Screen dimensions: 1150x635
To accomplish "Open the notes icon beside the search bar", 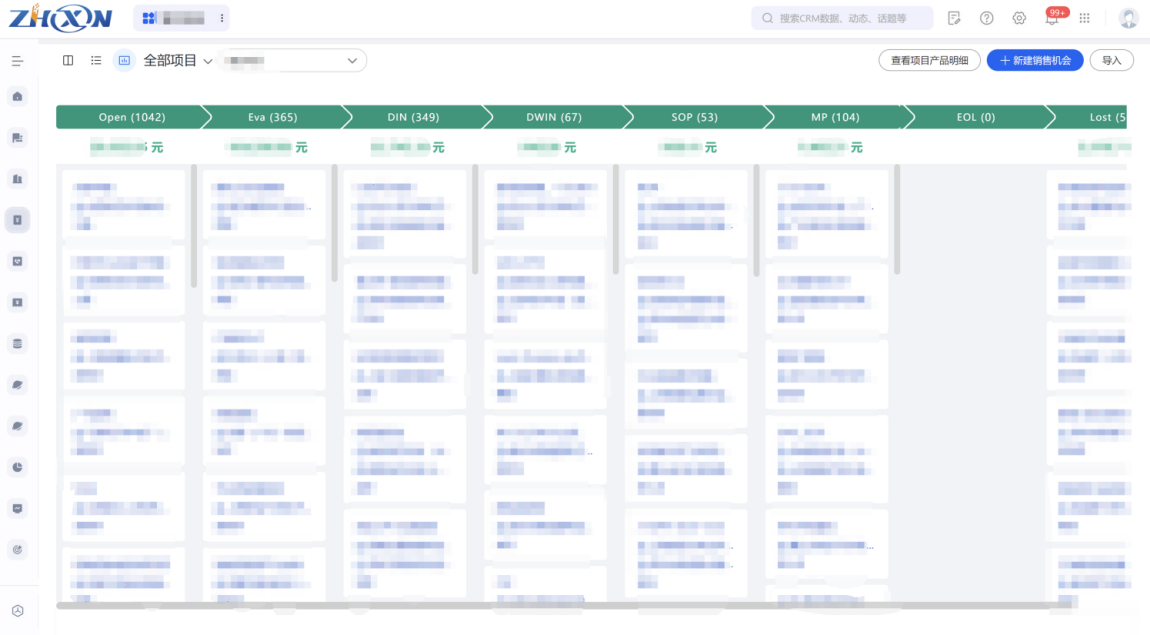I will pyautogui.click(x=953, y=18).
